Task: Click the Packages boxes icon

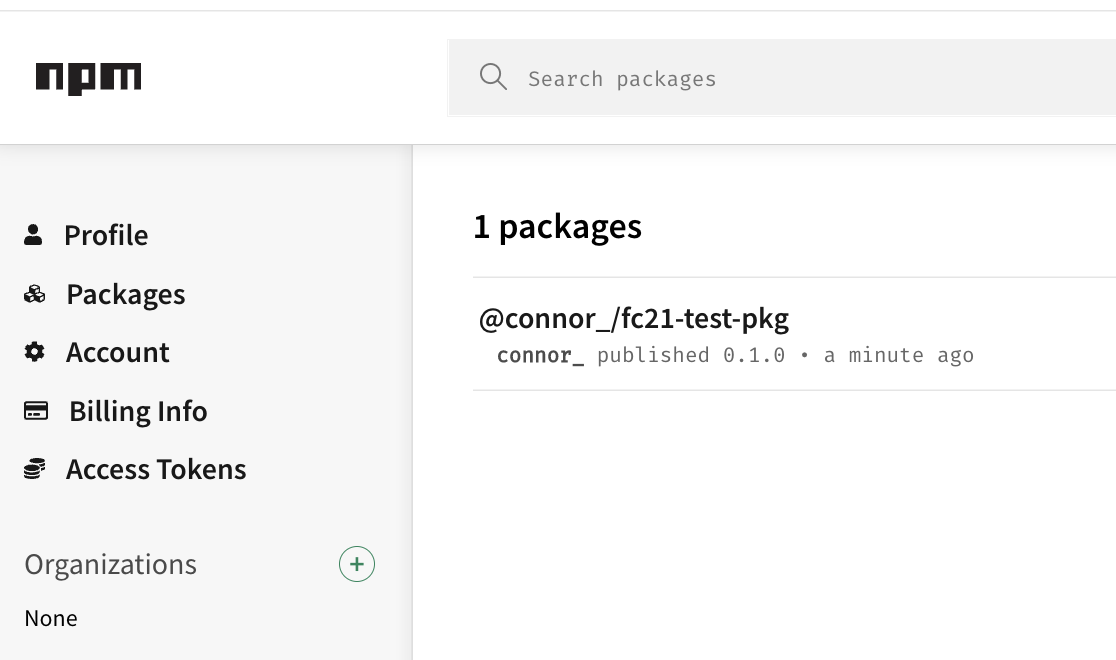Action: coord(35,294)
